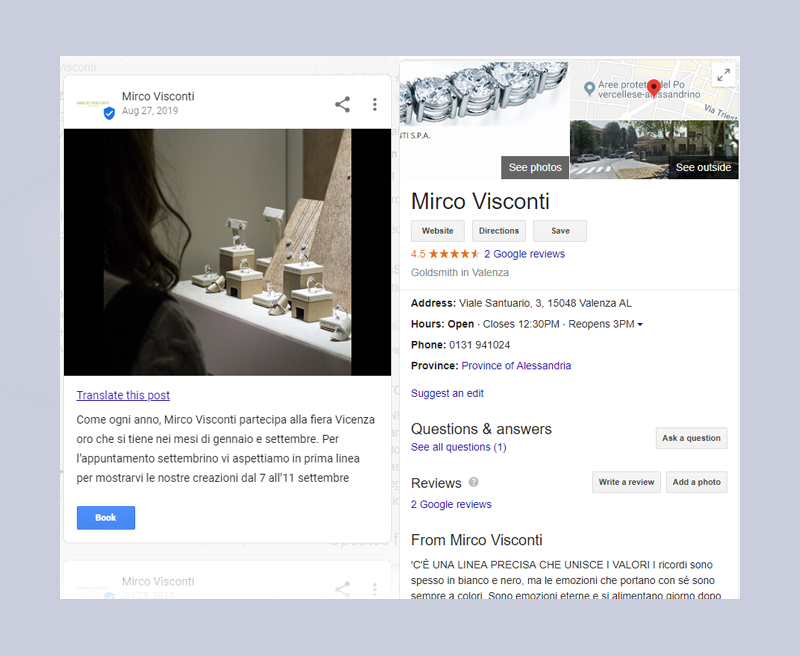This screenshot has height=656, width=800.
Task: Click the address Viale Santuario, 3, 15048 Valenza AL
Action: tap(545, 304)
